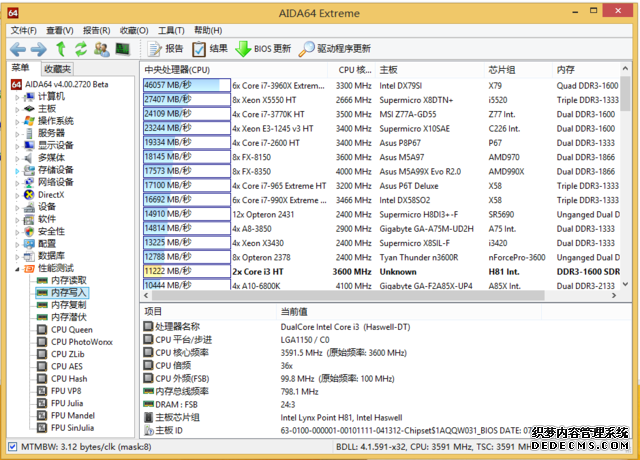Expand the 主板 tree node
Screen dimensions: 640x460
pos(17,109)
